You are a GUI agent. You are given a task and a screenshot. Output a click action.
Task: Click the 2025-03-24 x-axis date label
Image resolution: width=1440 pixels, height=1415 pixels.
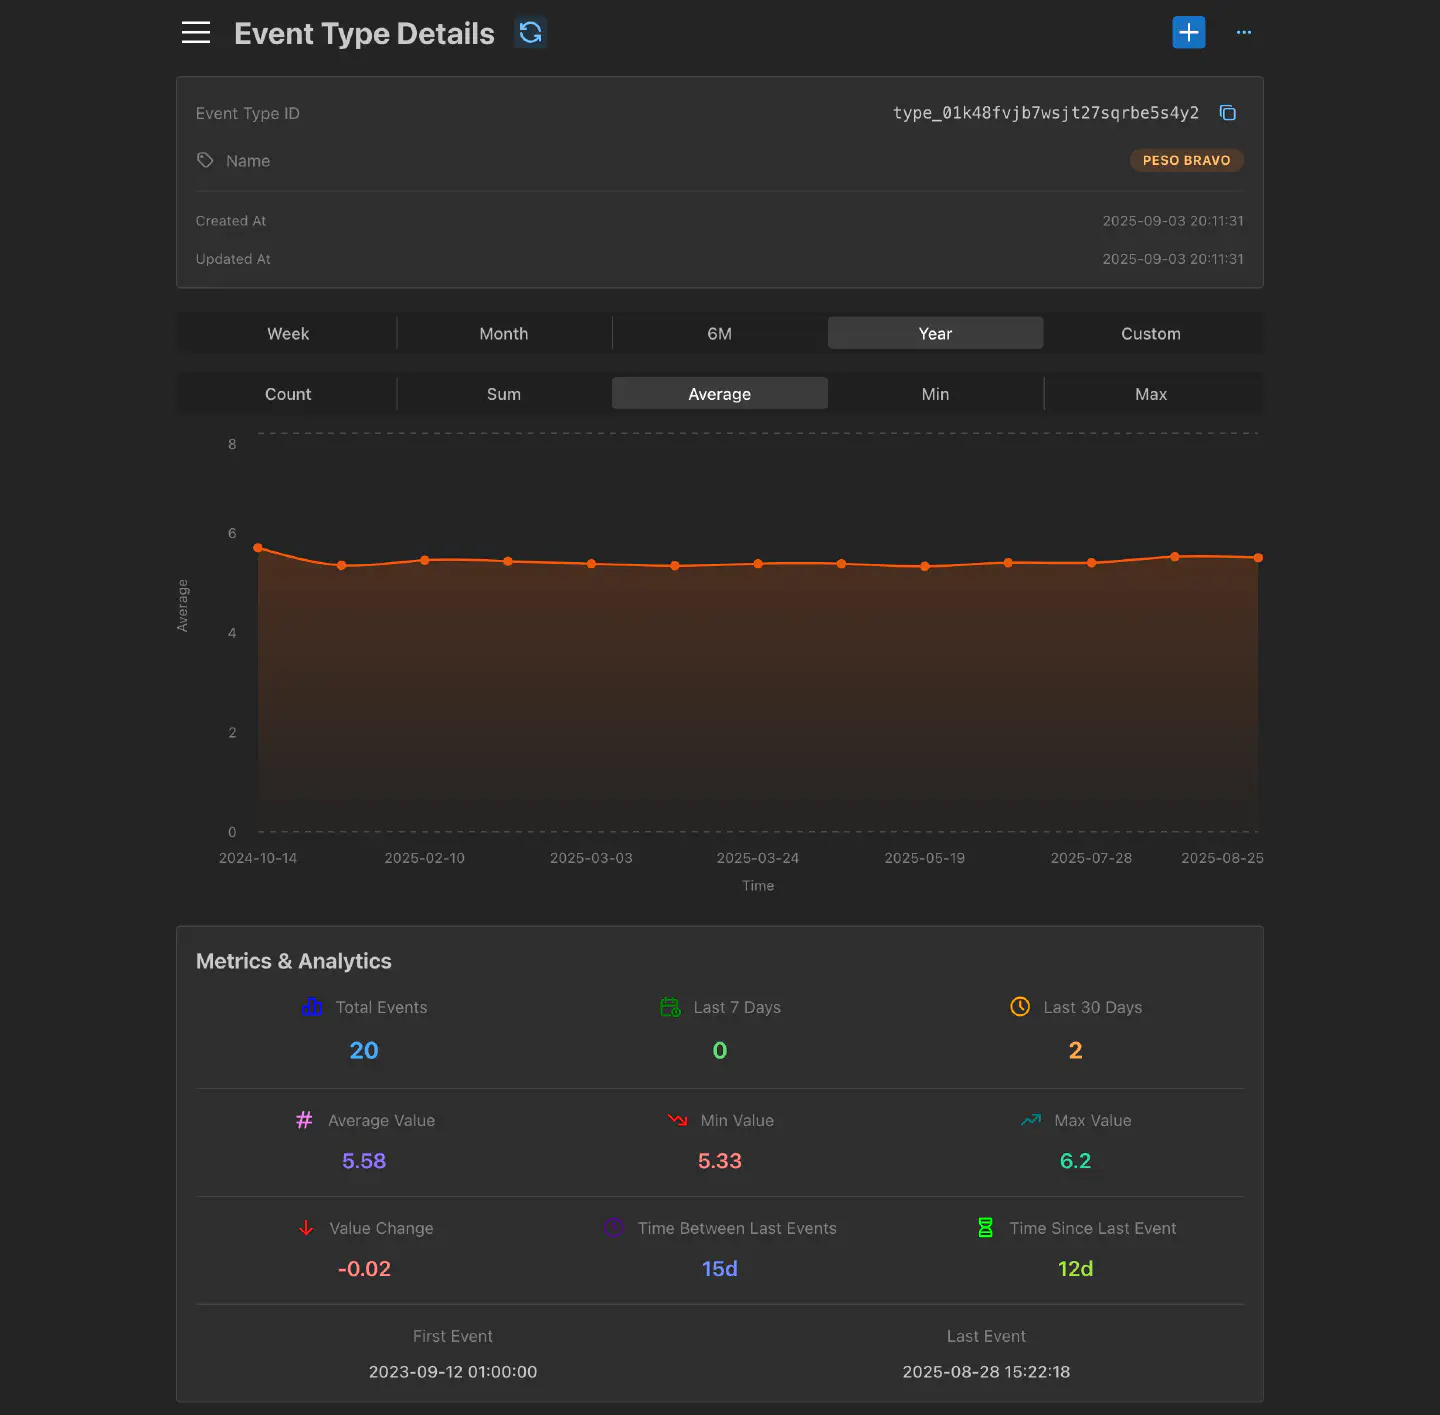pyautogui.click(x=758, y=858)
